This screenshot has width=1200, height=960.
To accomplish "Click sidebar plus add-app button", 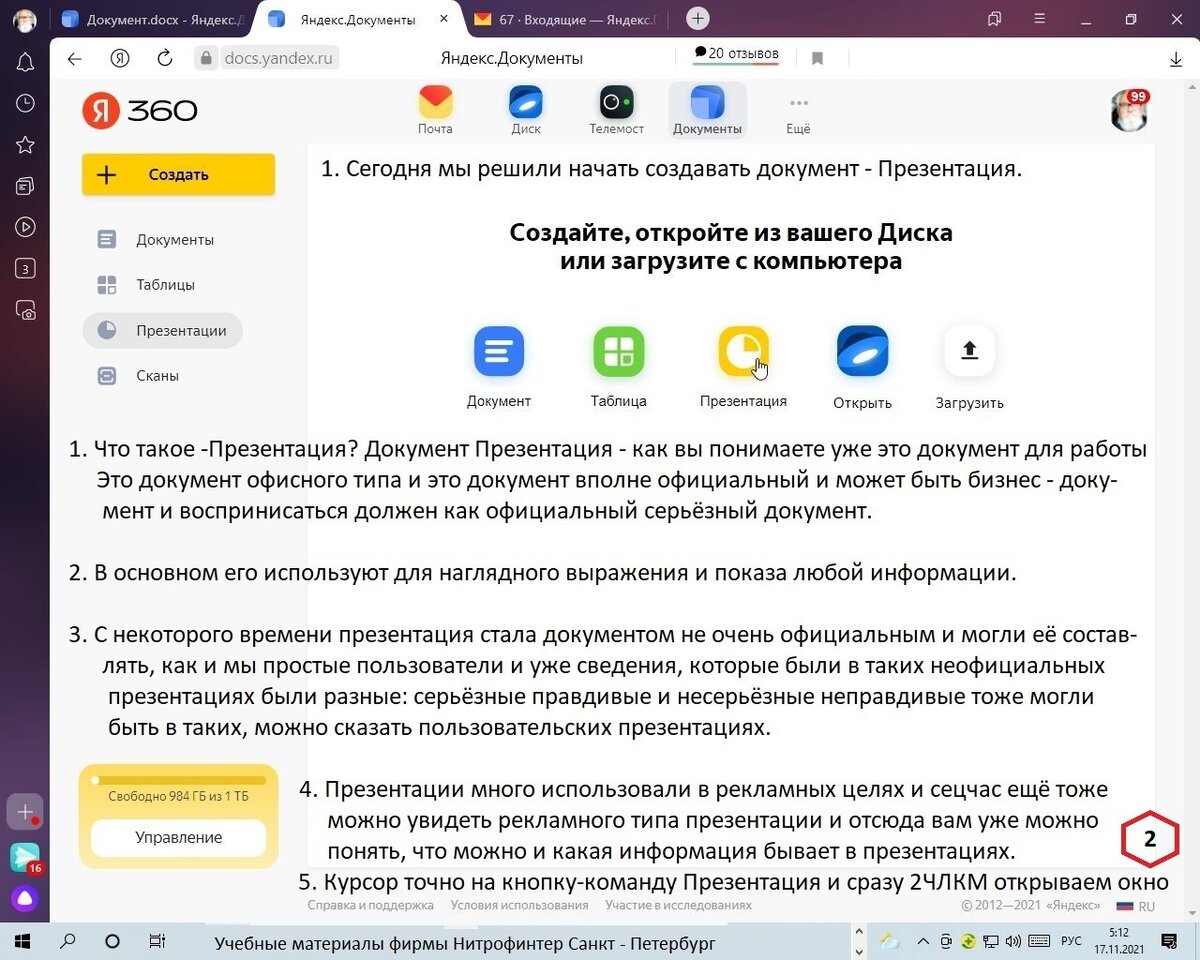I will point(25,812).
